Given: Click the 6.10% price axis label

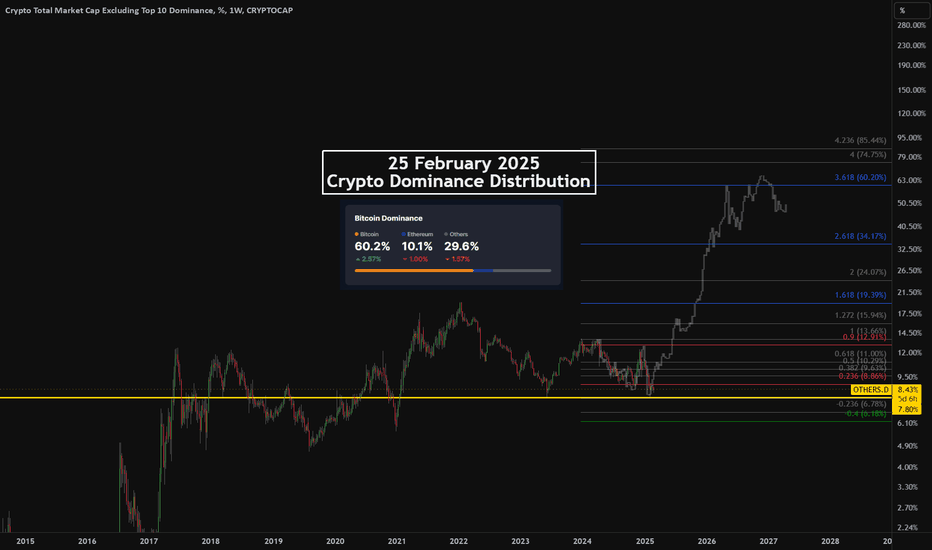Looking at the screenshot, I should point(908,423).
